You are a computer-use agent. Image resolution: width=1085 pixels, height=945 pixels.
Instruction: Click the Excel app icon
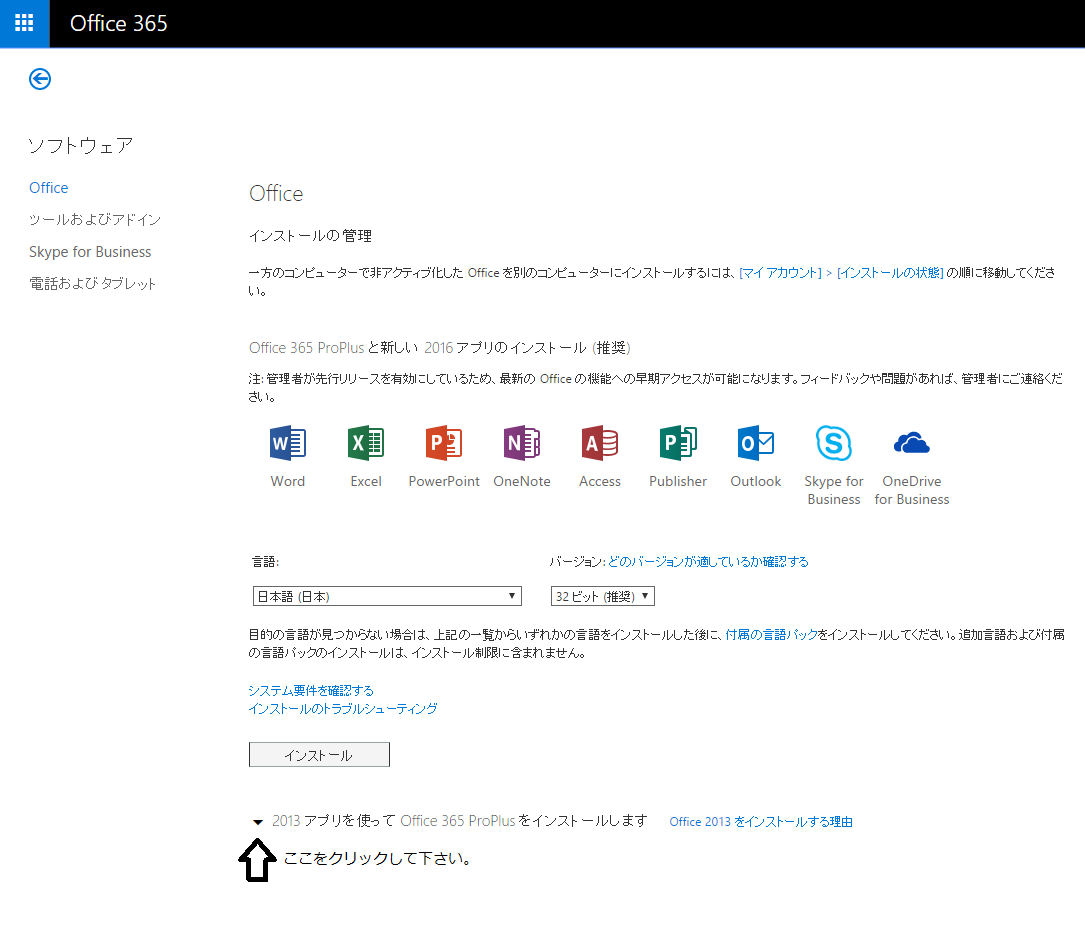366,443
